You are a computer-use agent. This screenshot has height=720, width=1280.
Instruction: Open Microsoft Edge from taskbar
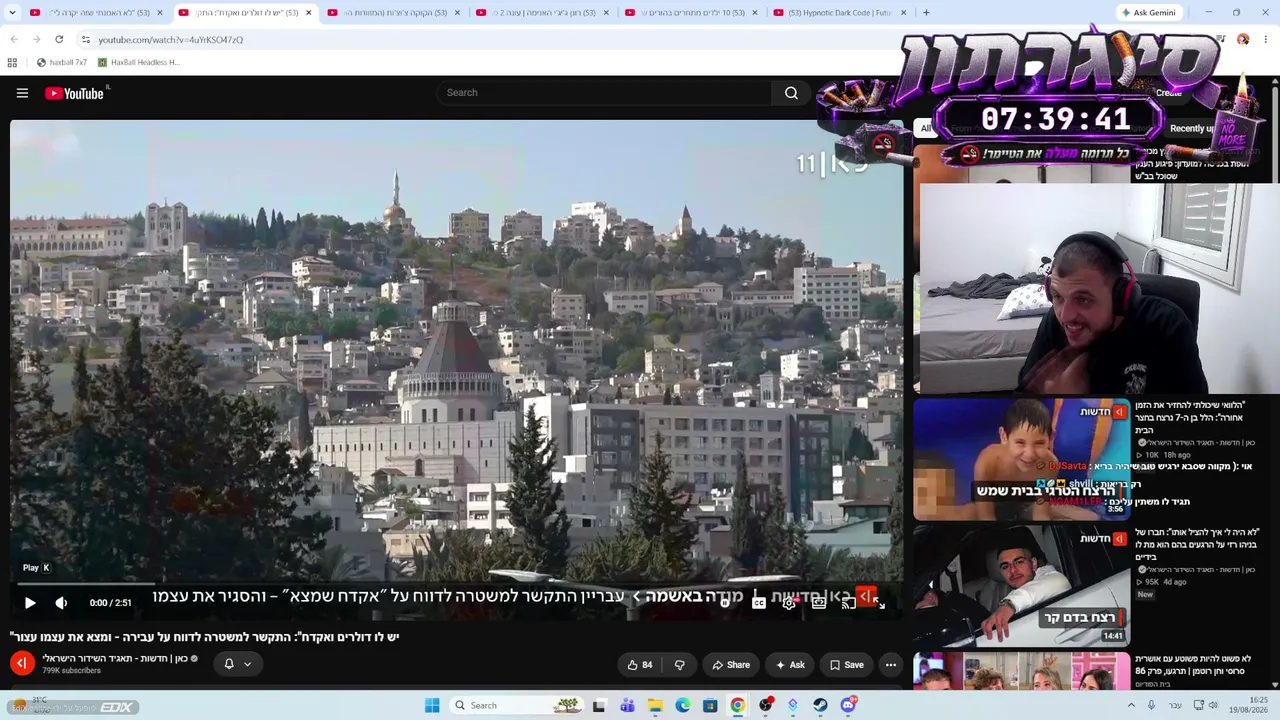click(x=682, y=706)
